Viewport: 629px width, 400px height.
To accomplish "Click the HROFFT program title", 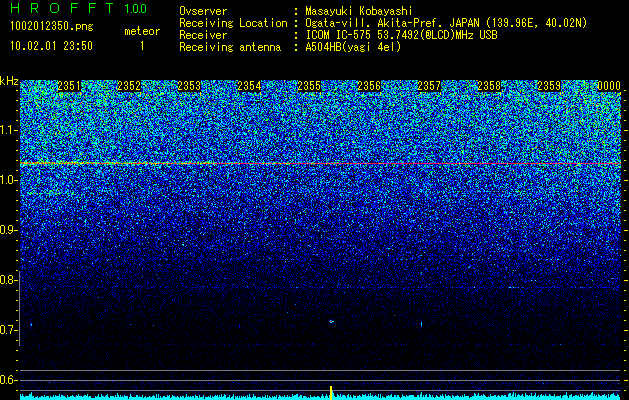I will point(63,8).
